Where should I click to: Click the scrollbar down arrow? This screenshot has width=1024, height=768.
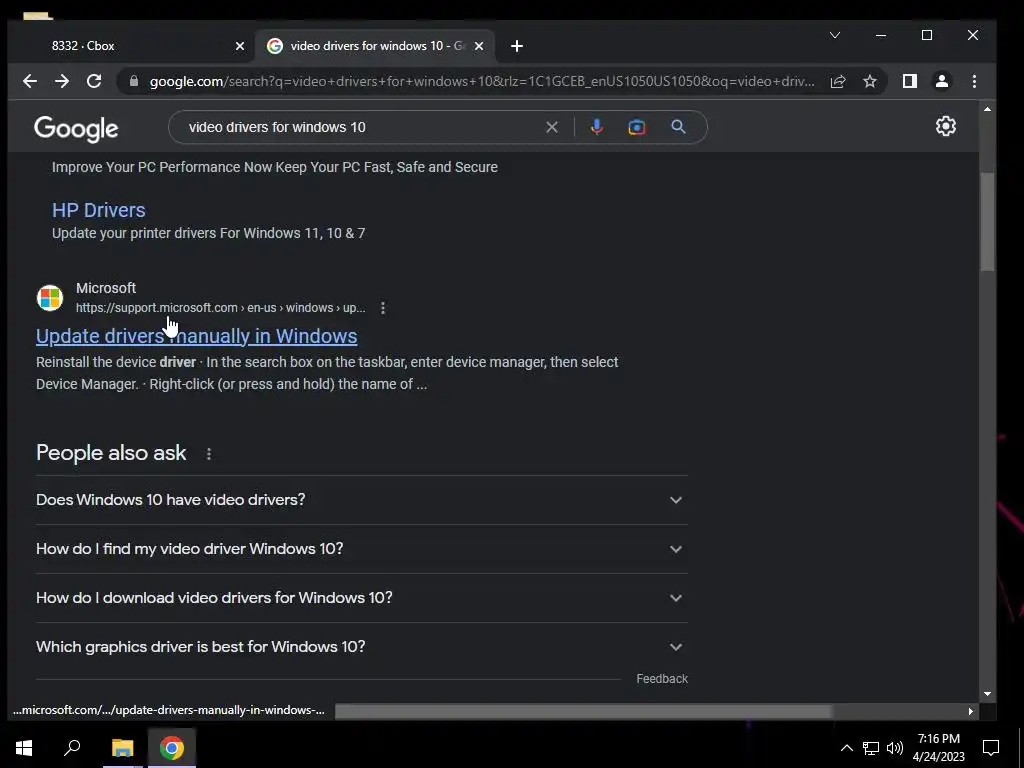pyautogui.click(x=987, y=694)
